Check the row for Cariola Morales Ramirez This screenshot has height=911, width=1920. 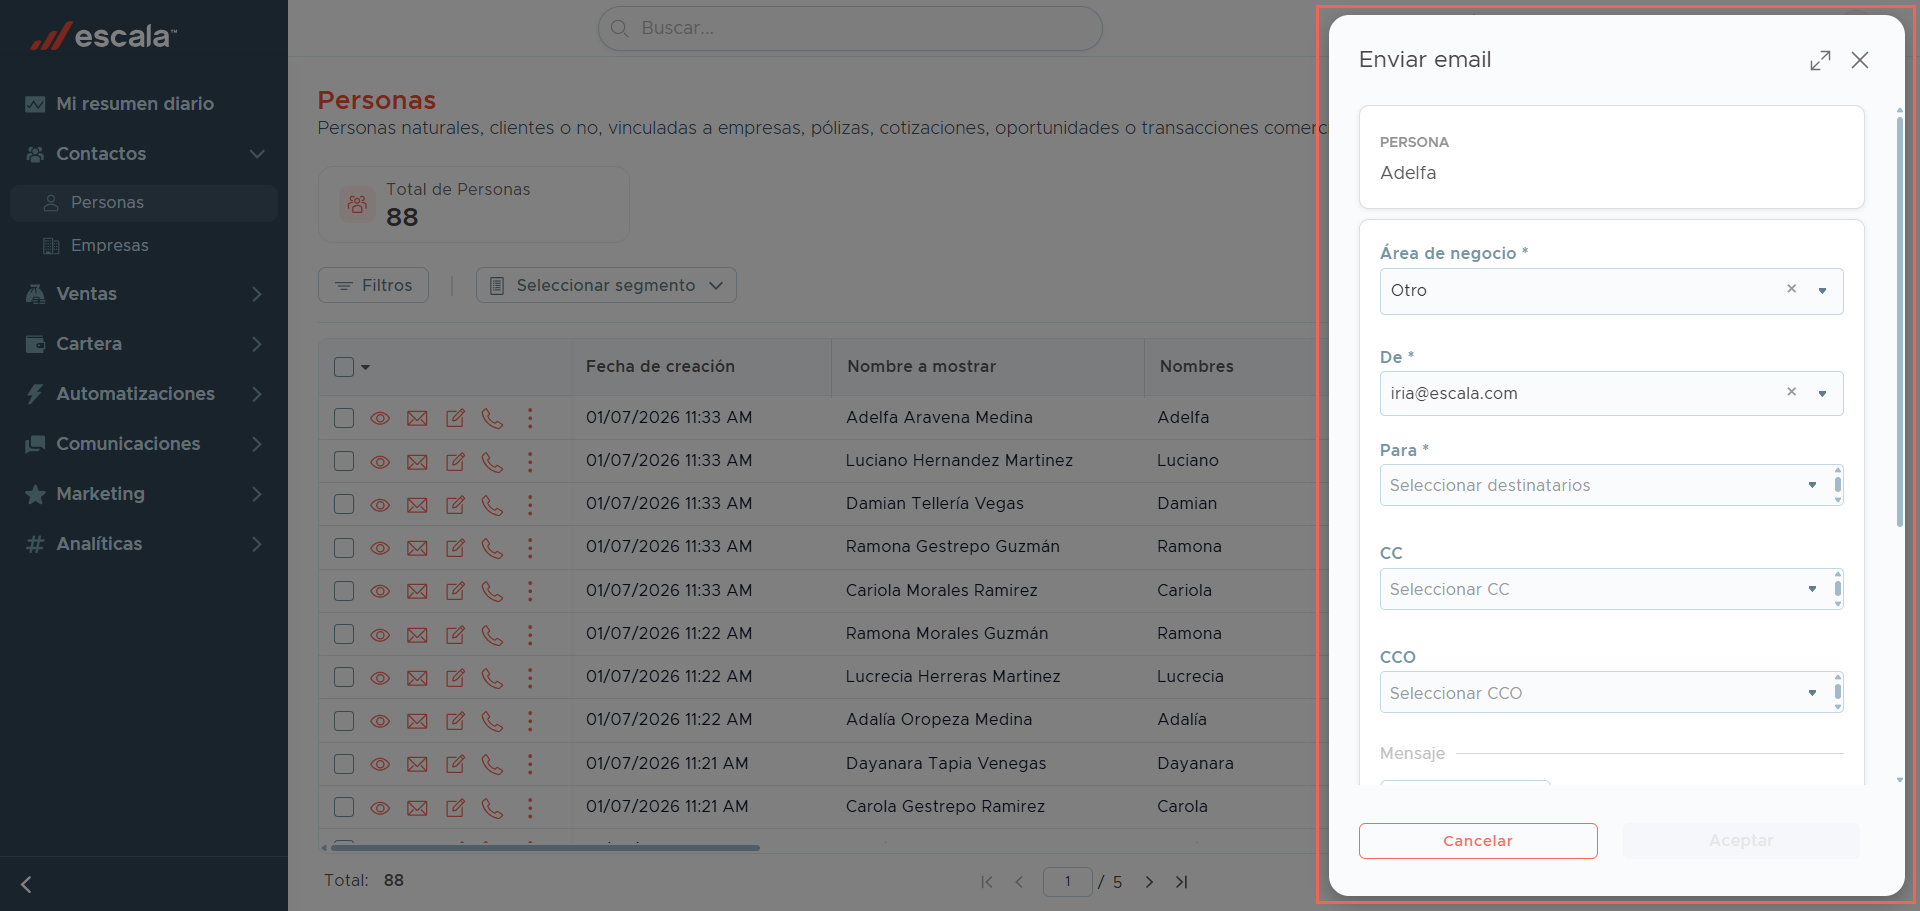coord(344,591)
